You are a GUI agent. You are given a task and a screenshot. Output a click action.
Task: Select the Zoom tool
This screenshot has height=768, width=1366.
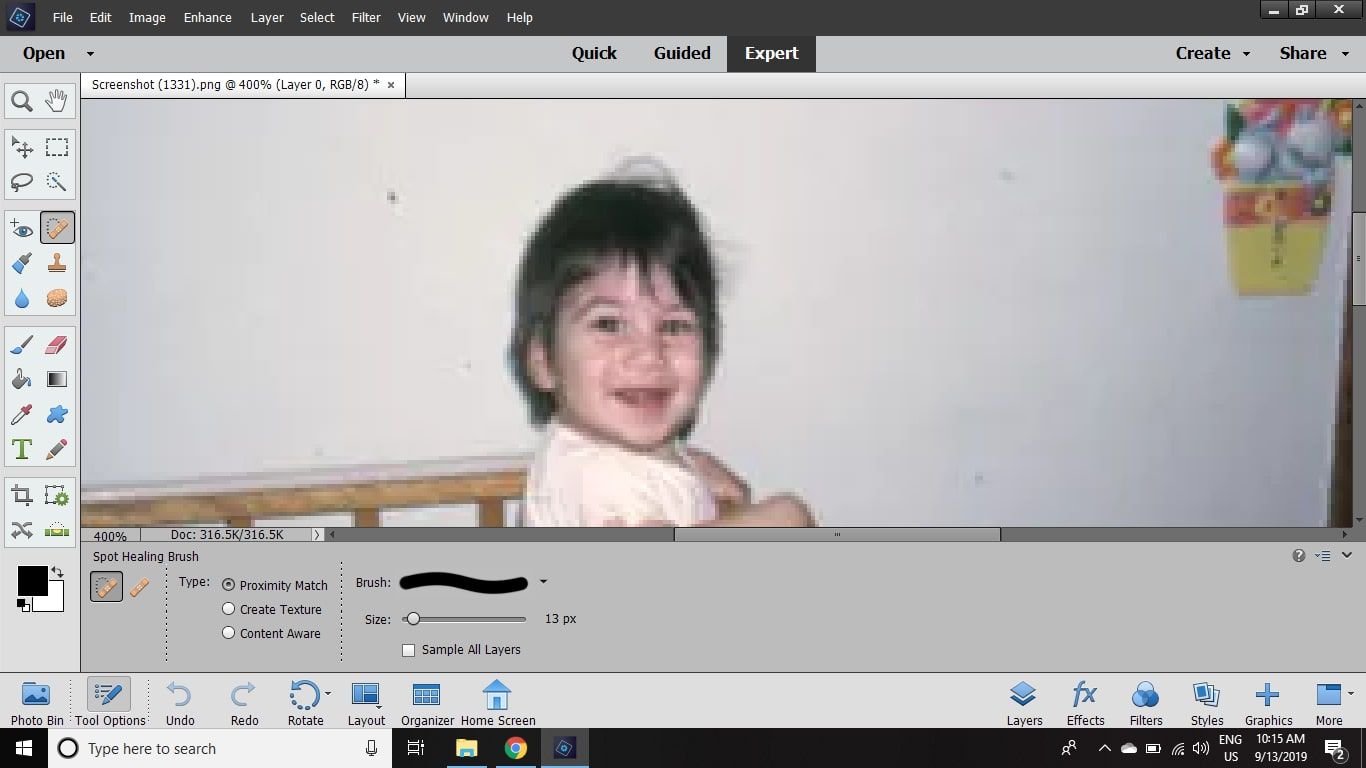(22, 101)
